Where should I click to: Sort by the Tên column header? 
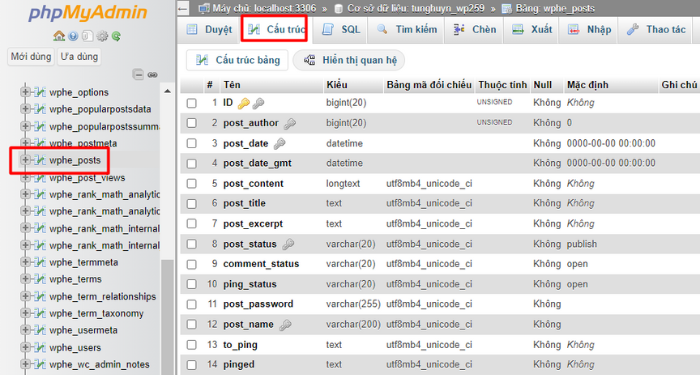tap(232, 85)
